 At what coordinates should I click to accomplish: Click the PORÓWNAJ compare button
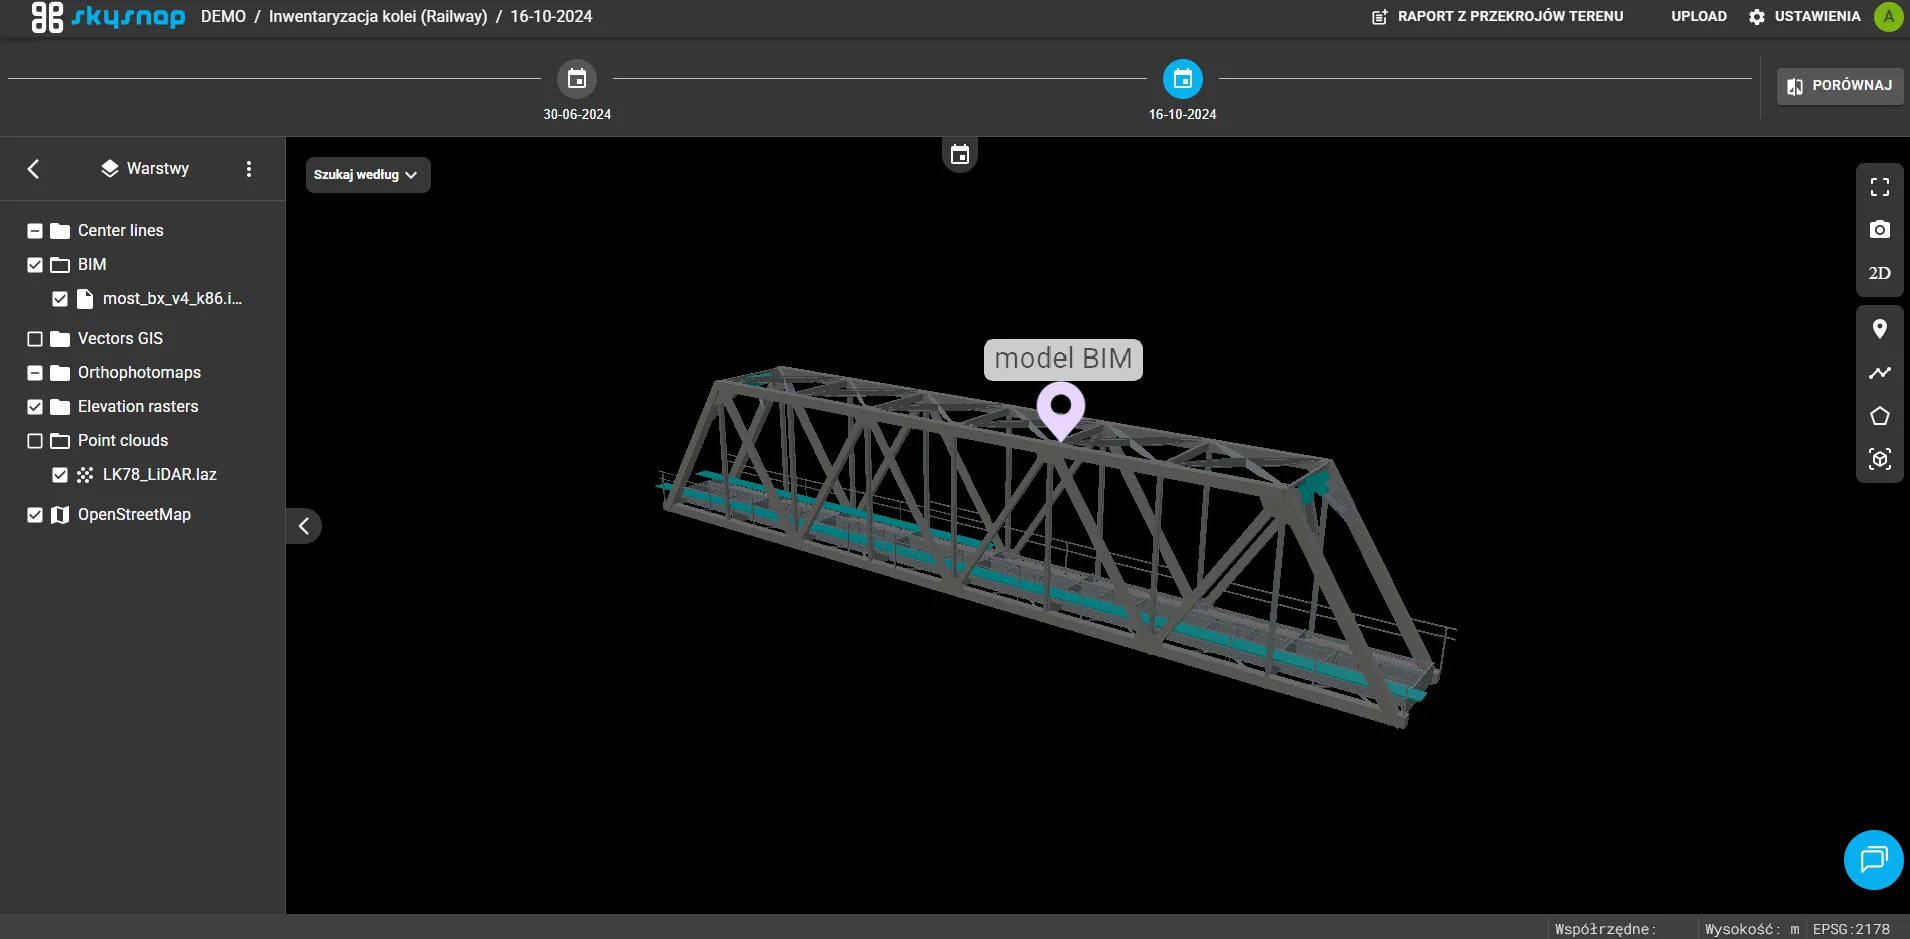pos(1840,86)
